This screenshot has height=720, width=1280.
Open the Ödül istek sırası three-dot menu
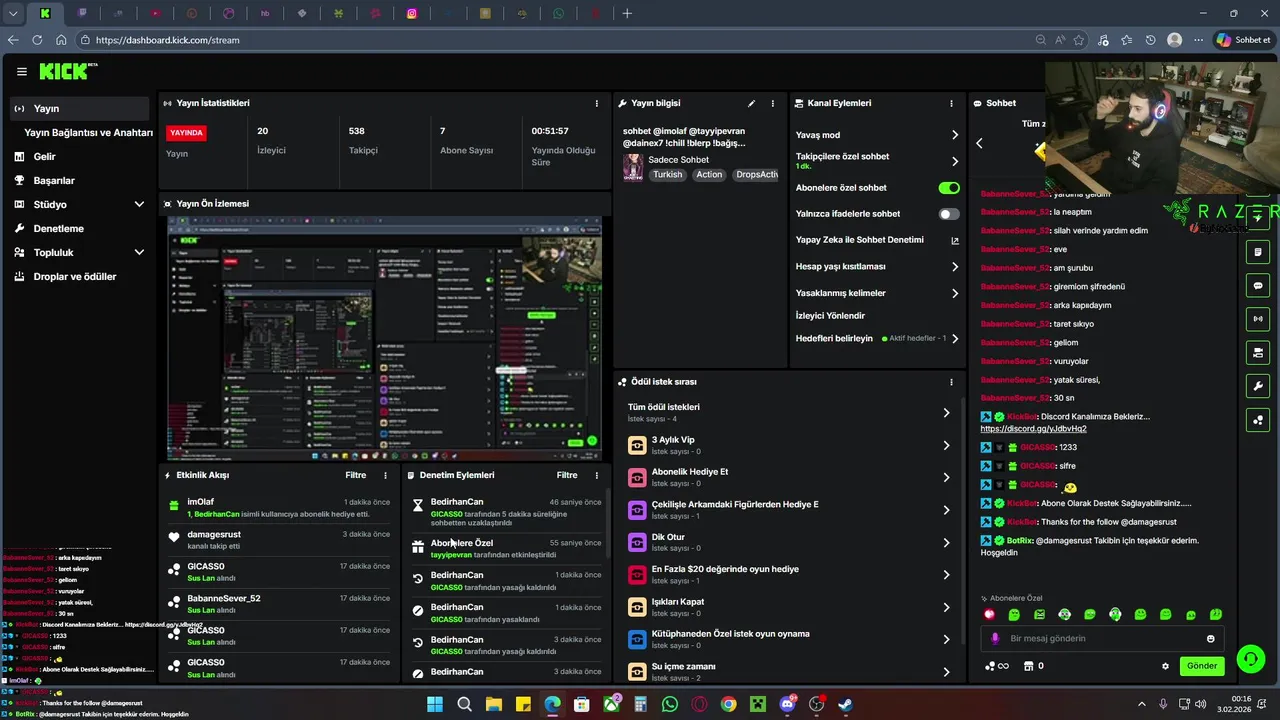point(951,382)
